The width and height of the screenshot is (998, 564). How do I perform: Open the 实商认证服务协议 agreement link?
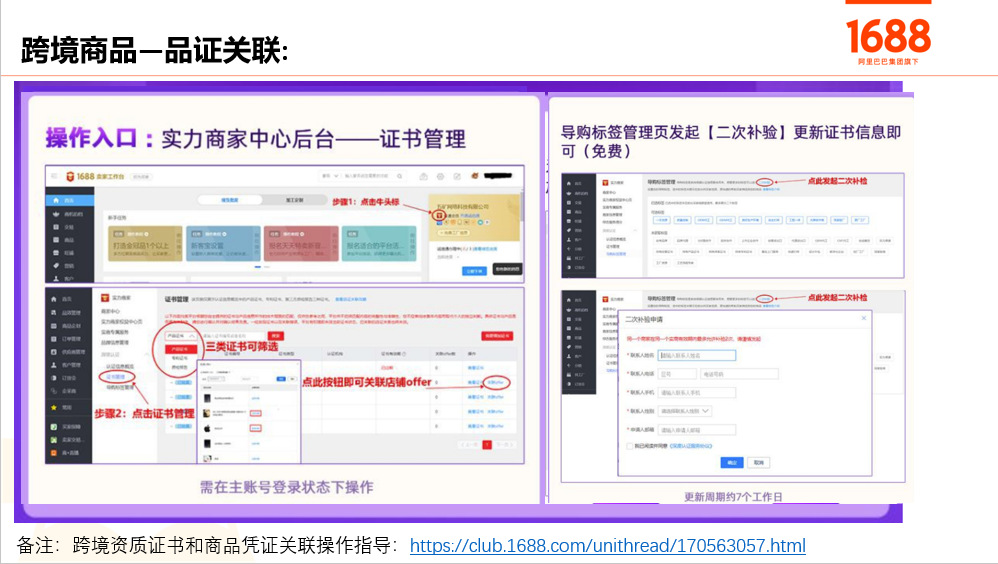click(691, 446)
